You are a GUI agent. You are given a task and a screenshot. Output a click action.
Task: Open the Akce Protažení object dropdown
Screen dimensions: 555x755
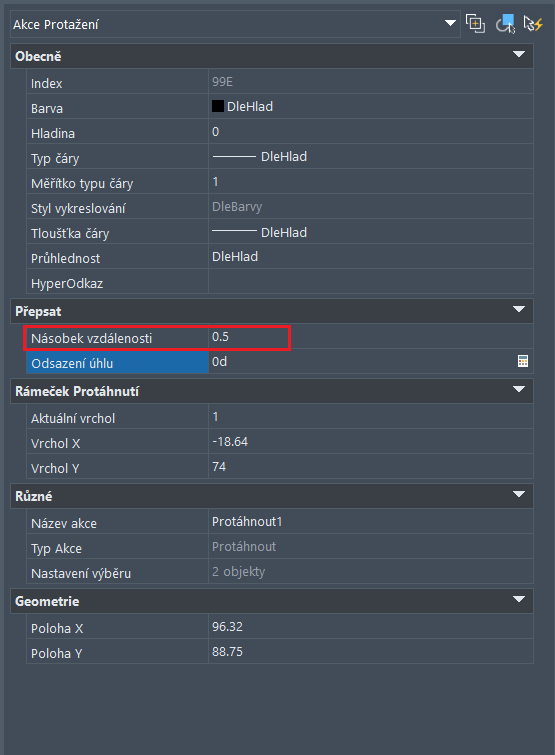tap(450, 23)
